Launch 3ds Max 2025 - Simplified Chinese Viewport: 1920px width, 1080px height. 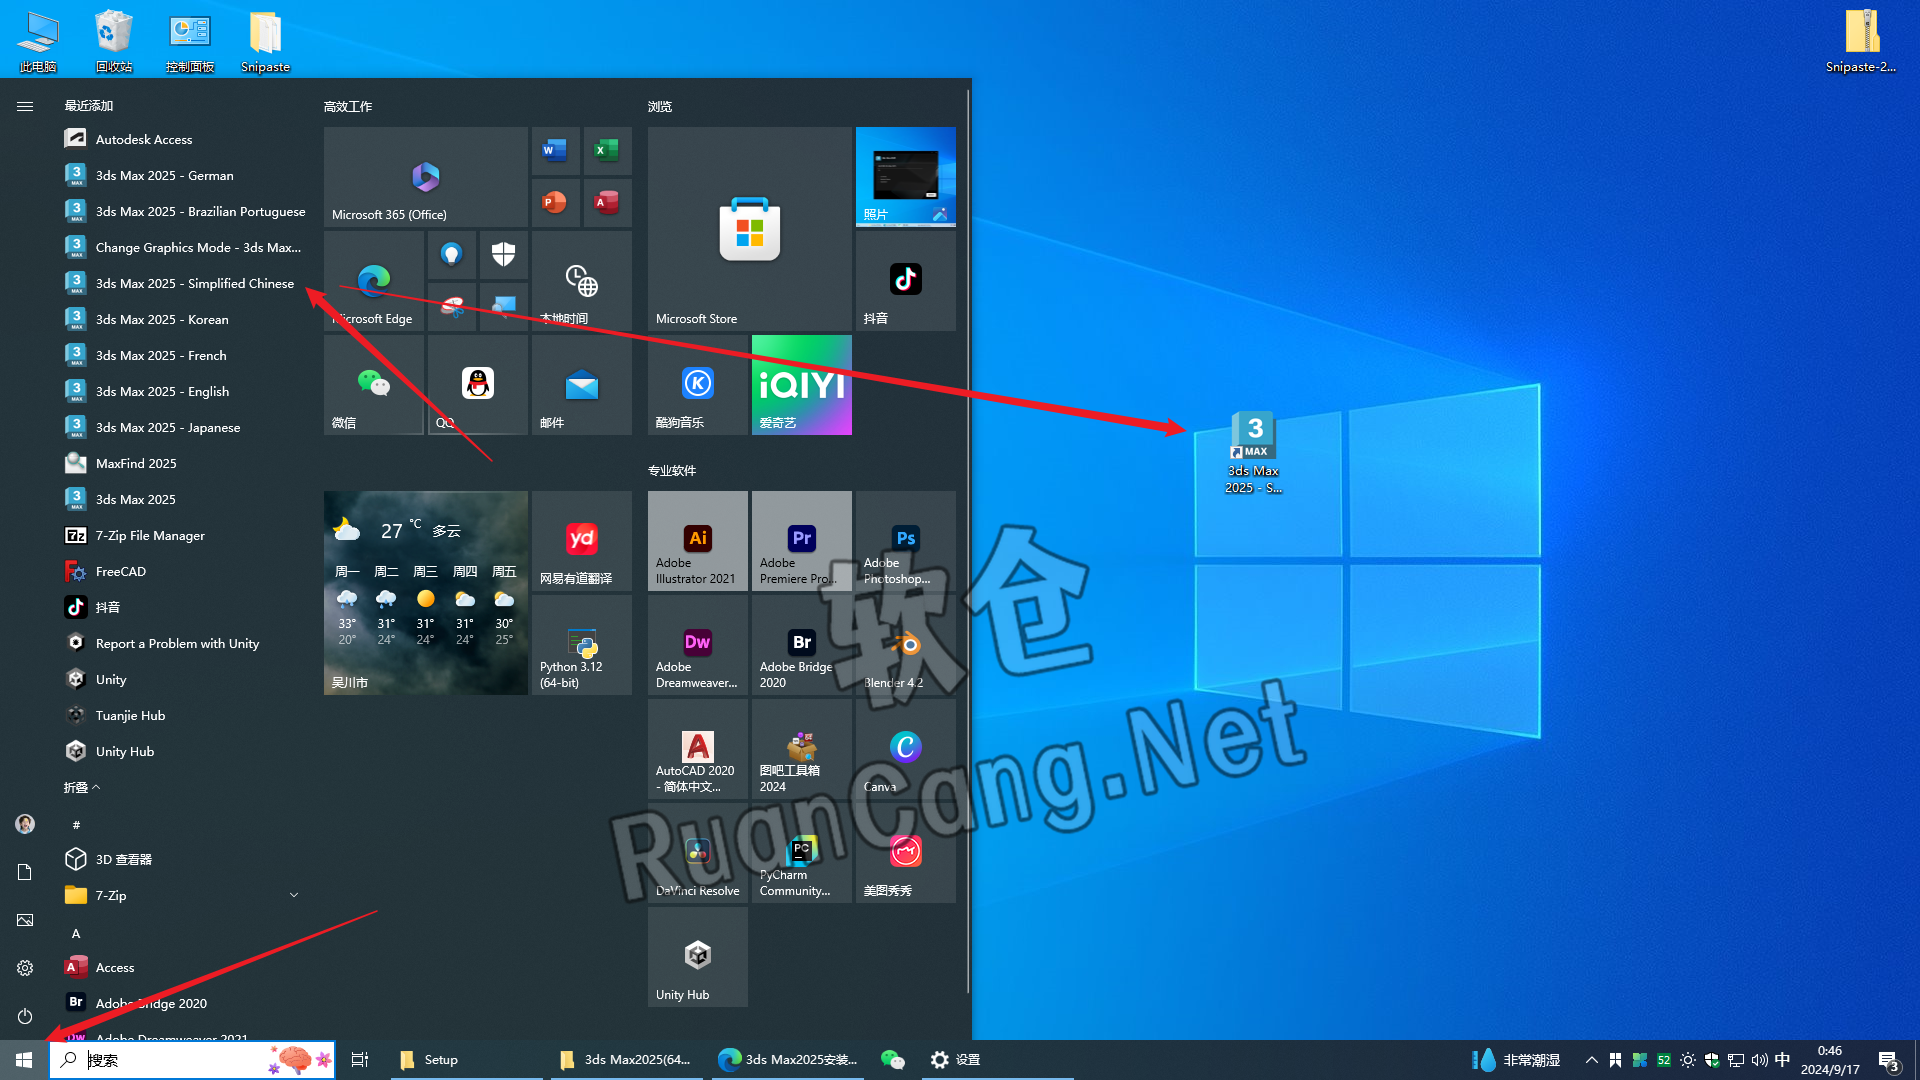click(x=185, y=283)
